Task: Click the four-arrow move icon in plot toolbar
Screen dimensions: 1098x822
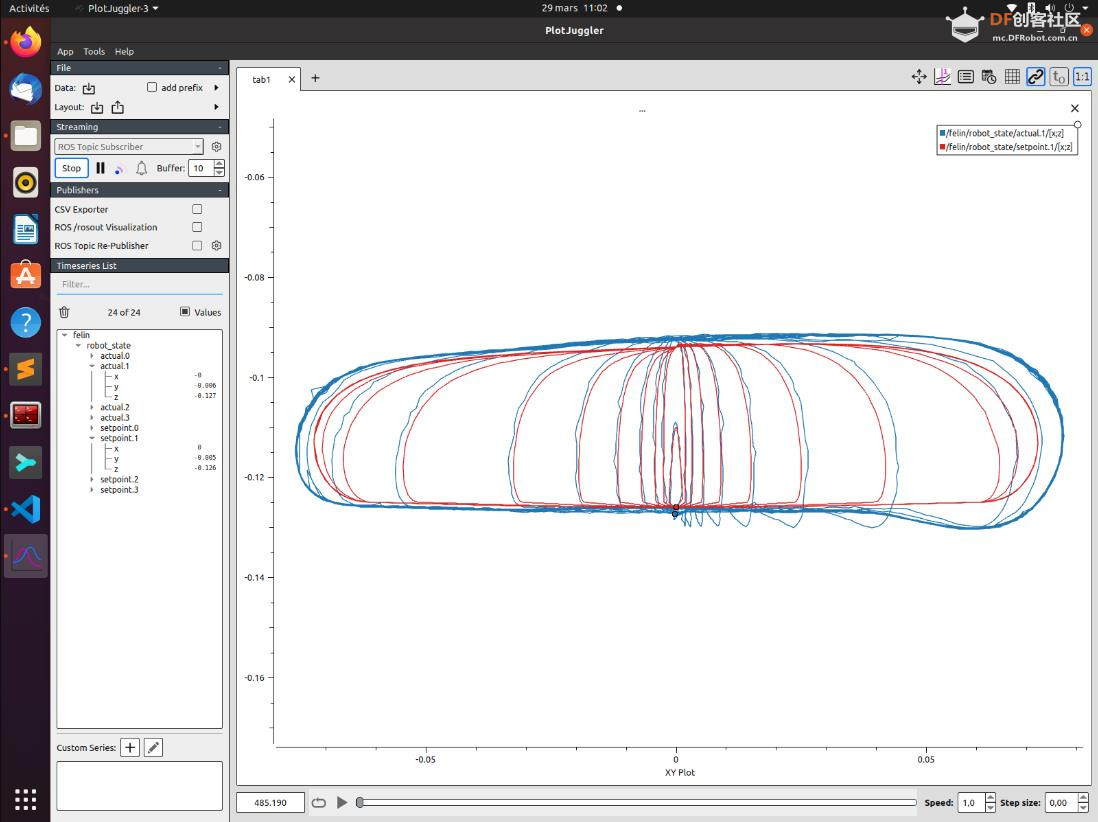Action: 919,77
